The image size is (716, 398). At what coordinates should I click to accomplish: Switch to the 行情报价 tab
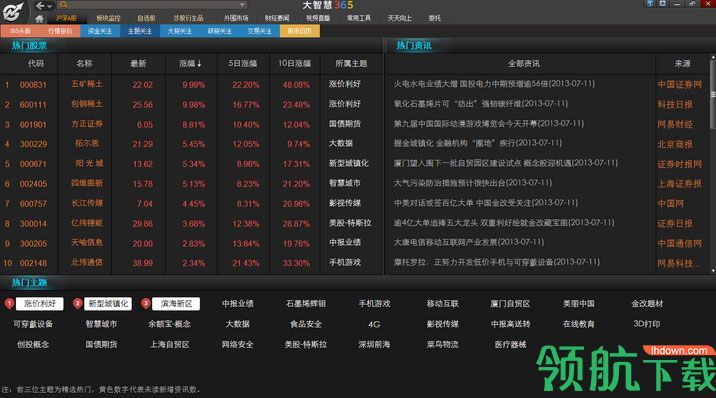click(60, 31)
